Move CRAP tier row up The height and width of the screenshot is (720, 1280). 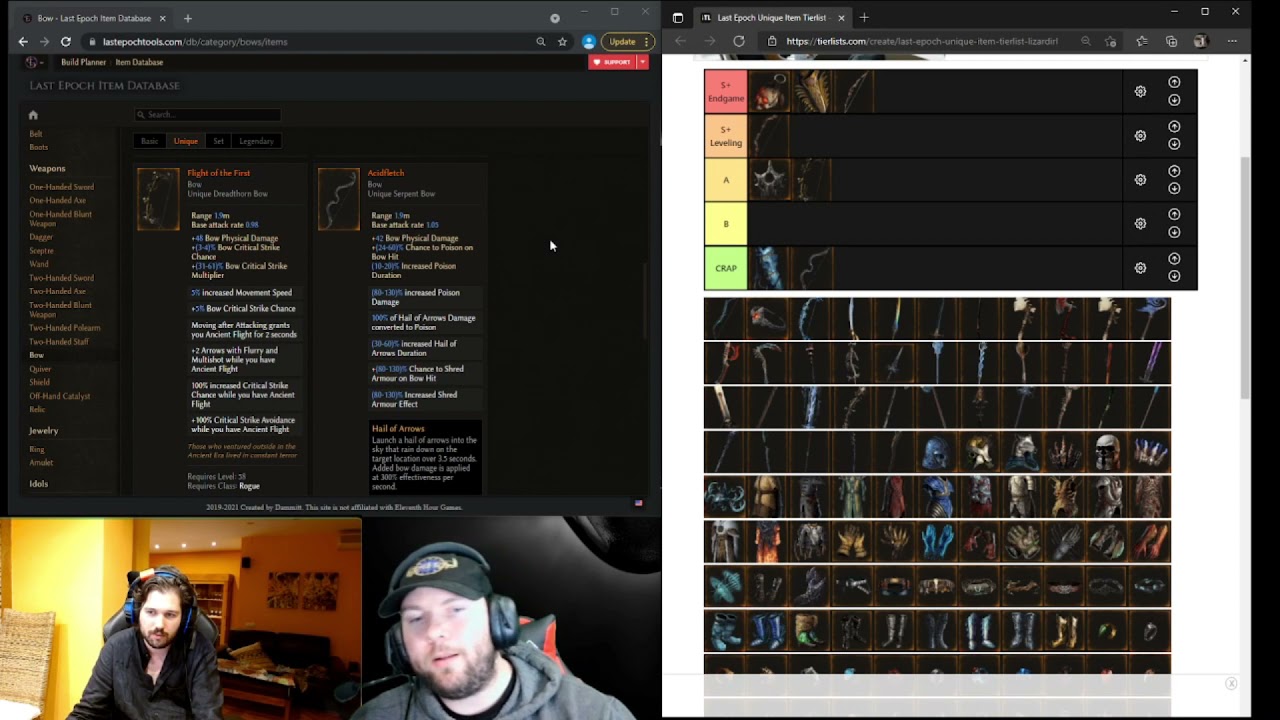1174,259
